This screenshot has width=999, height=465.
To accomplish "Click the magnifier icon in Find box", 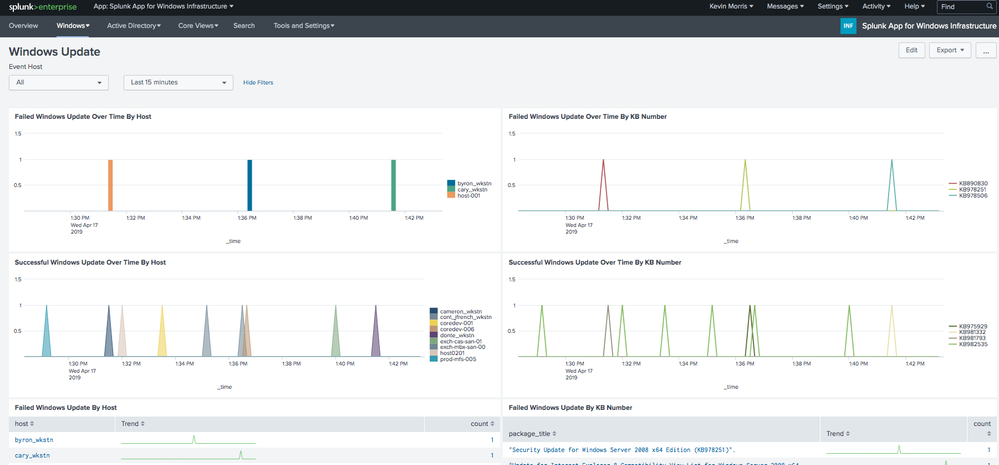I will coord(989,6).
